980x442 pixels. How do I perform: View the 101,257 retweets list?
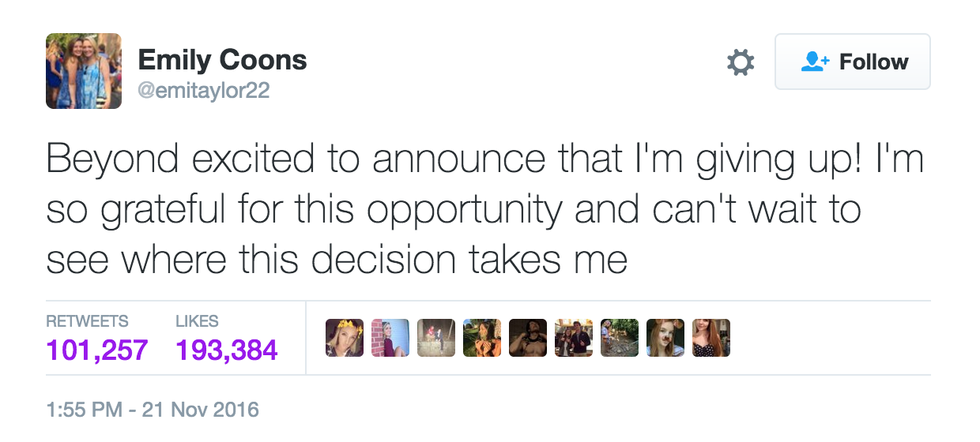[x=97, y=350]
